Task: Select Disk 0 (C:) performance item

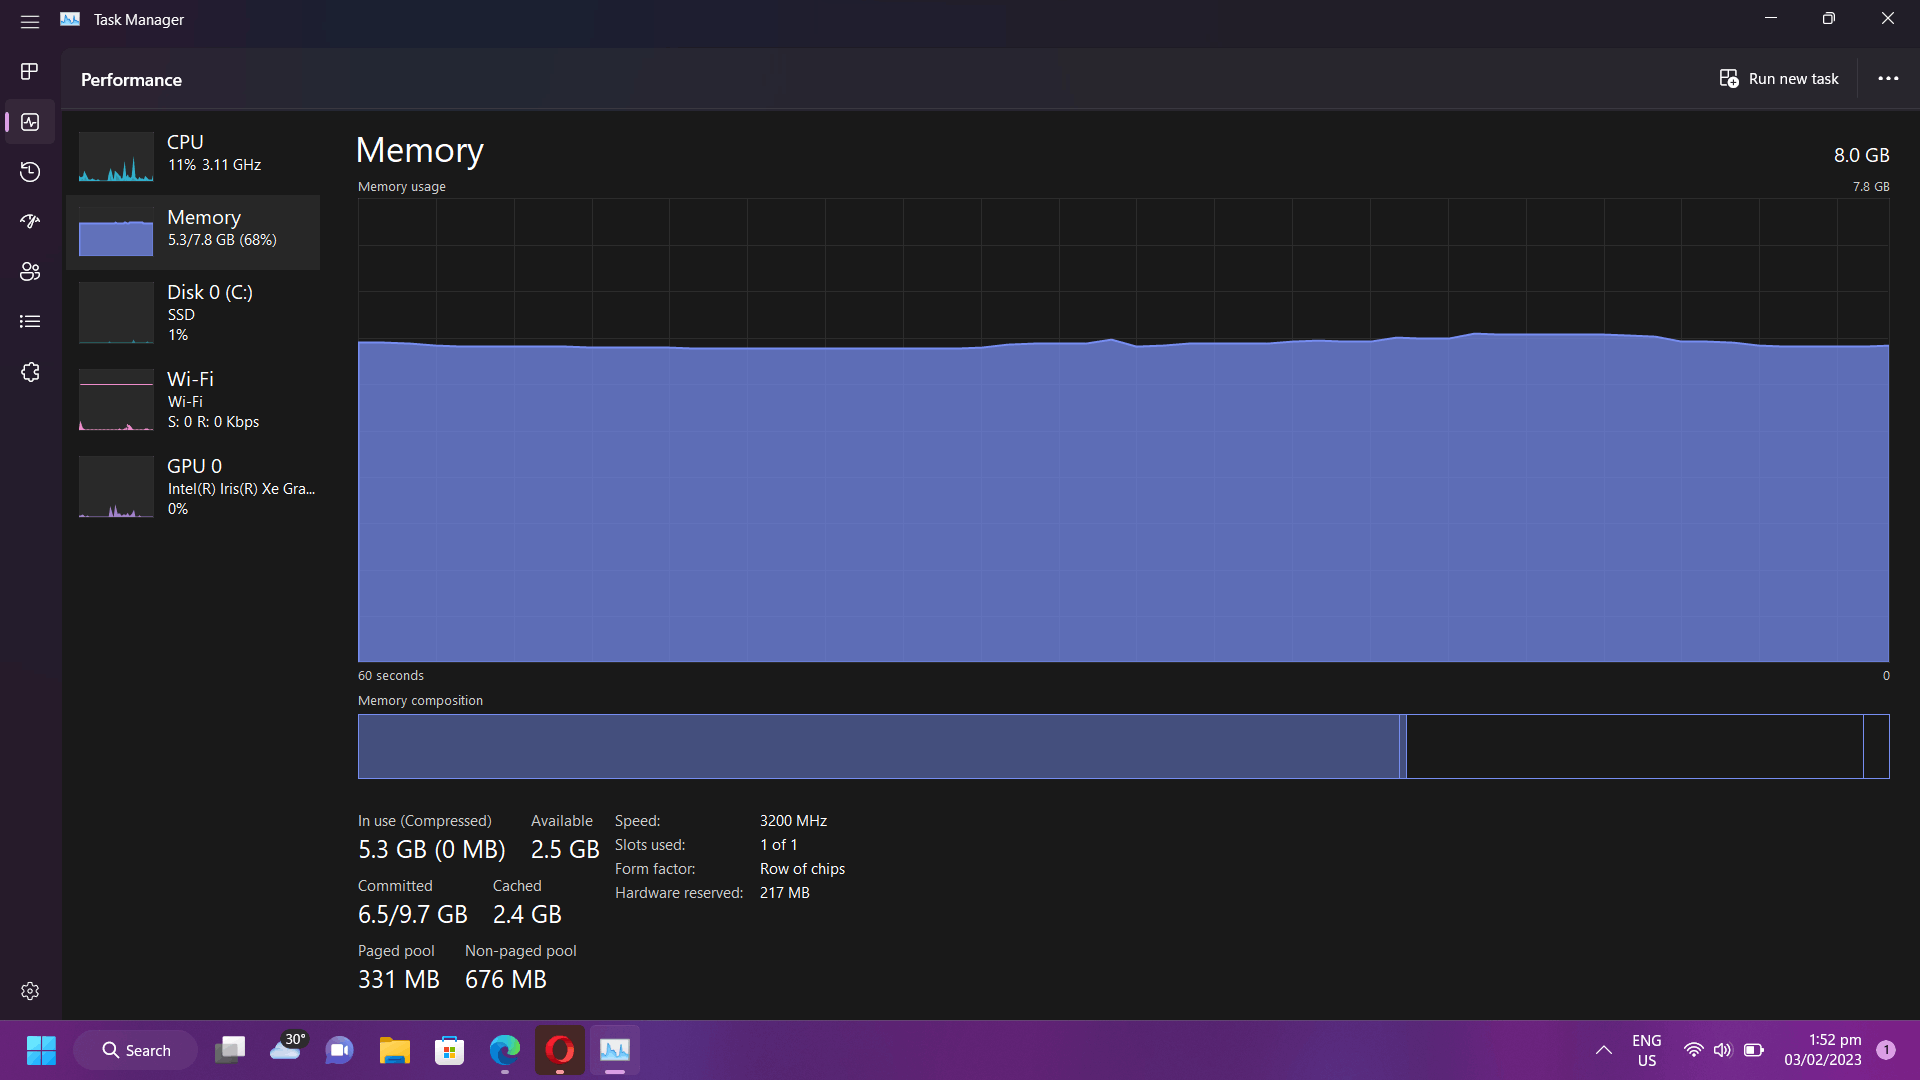Action: point(193,312)
